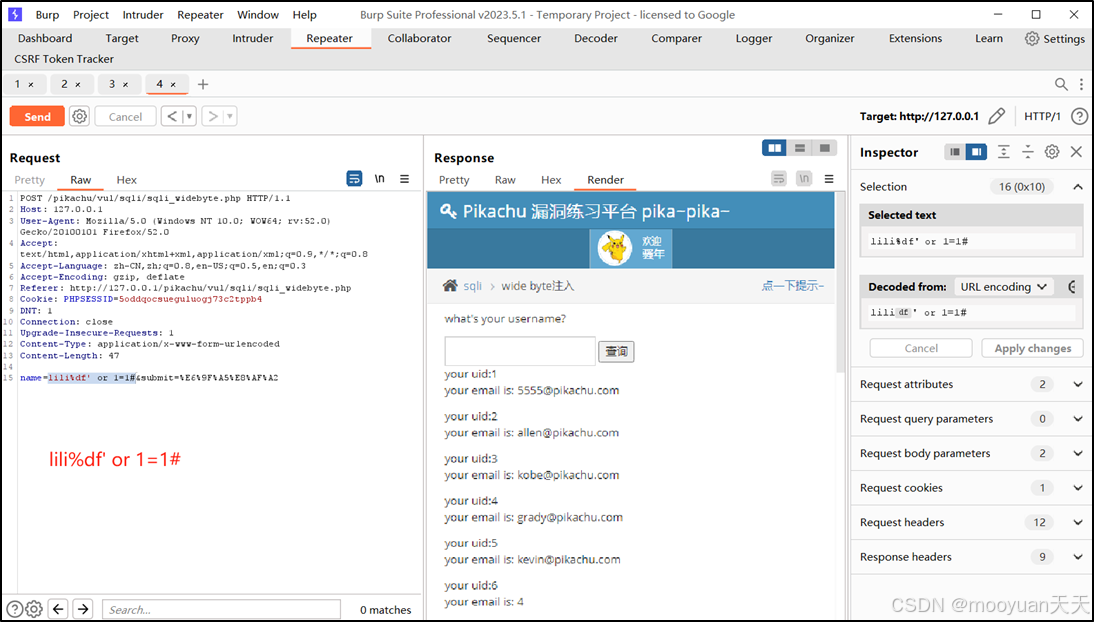Close Repeater tab 3
The height and width of the screenshot is (622, 1094).
pyautogui.click(x=126, y=84)
